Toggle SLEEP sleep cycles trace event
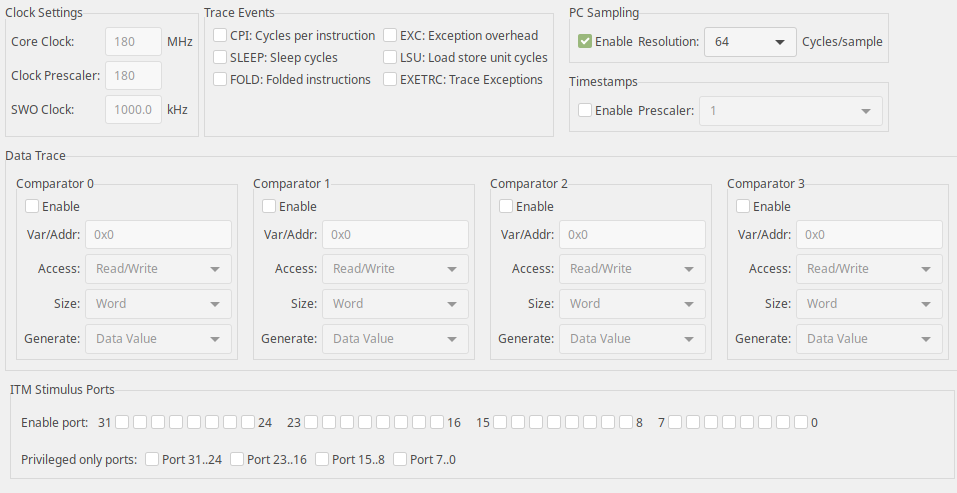 tap(220, 58)
